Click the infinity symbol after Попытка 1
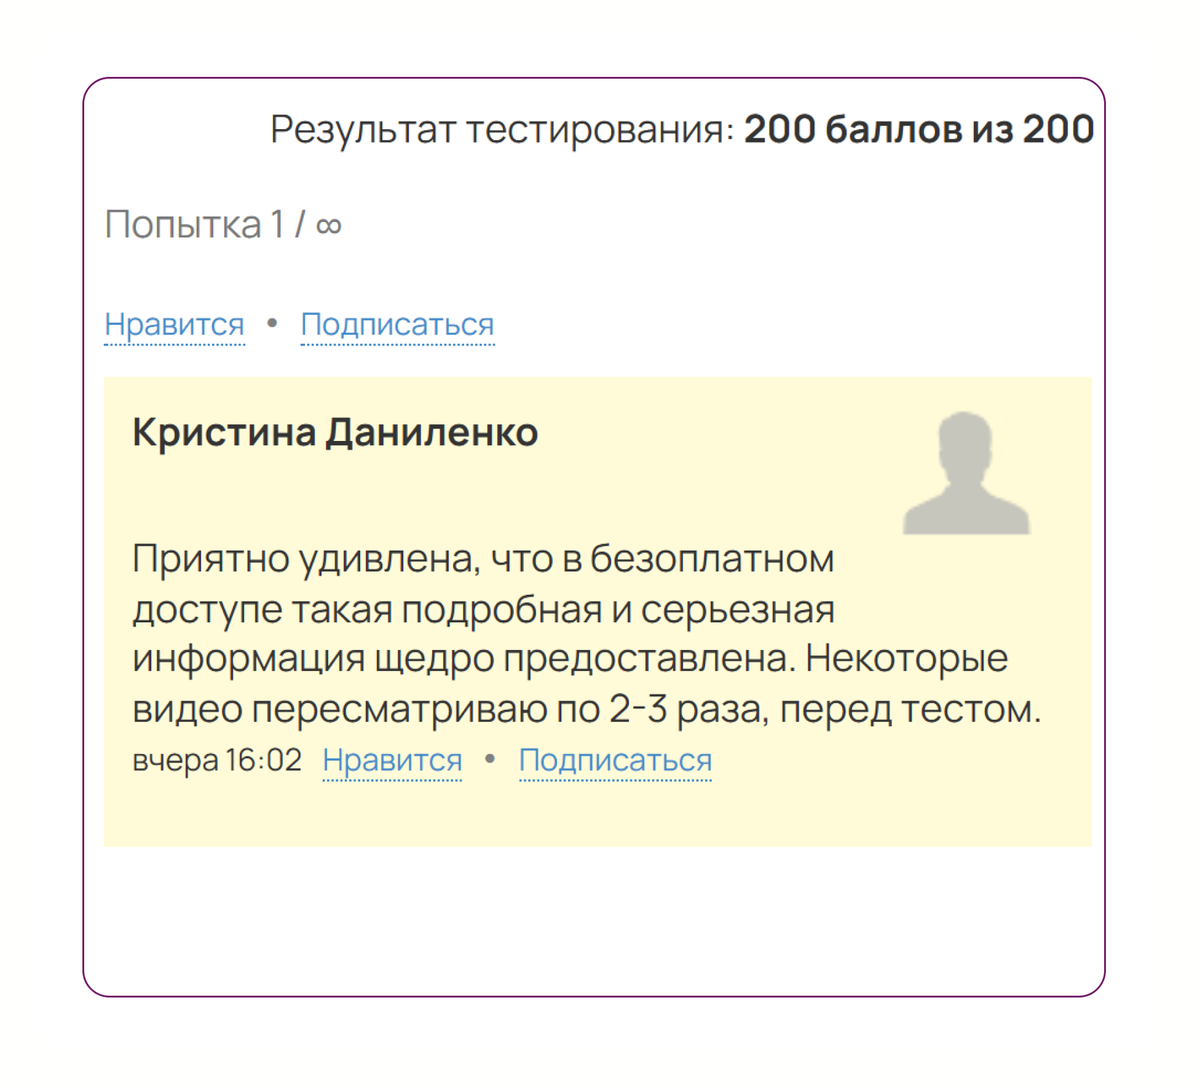Image resolution: width=1200 pixels, height=1091 pixels. pyautogui.click(x=328, y=226)
